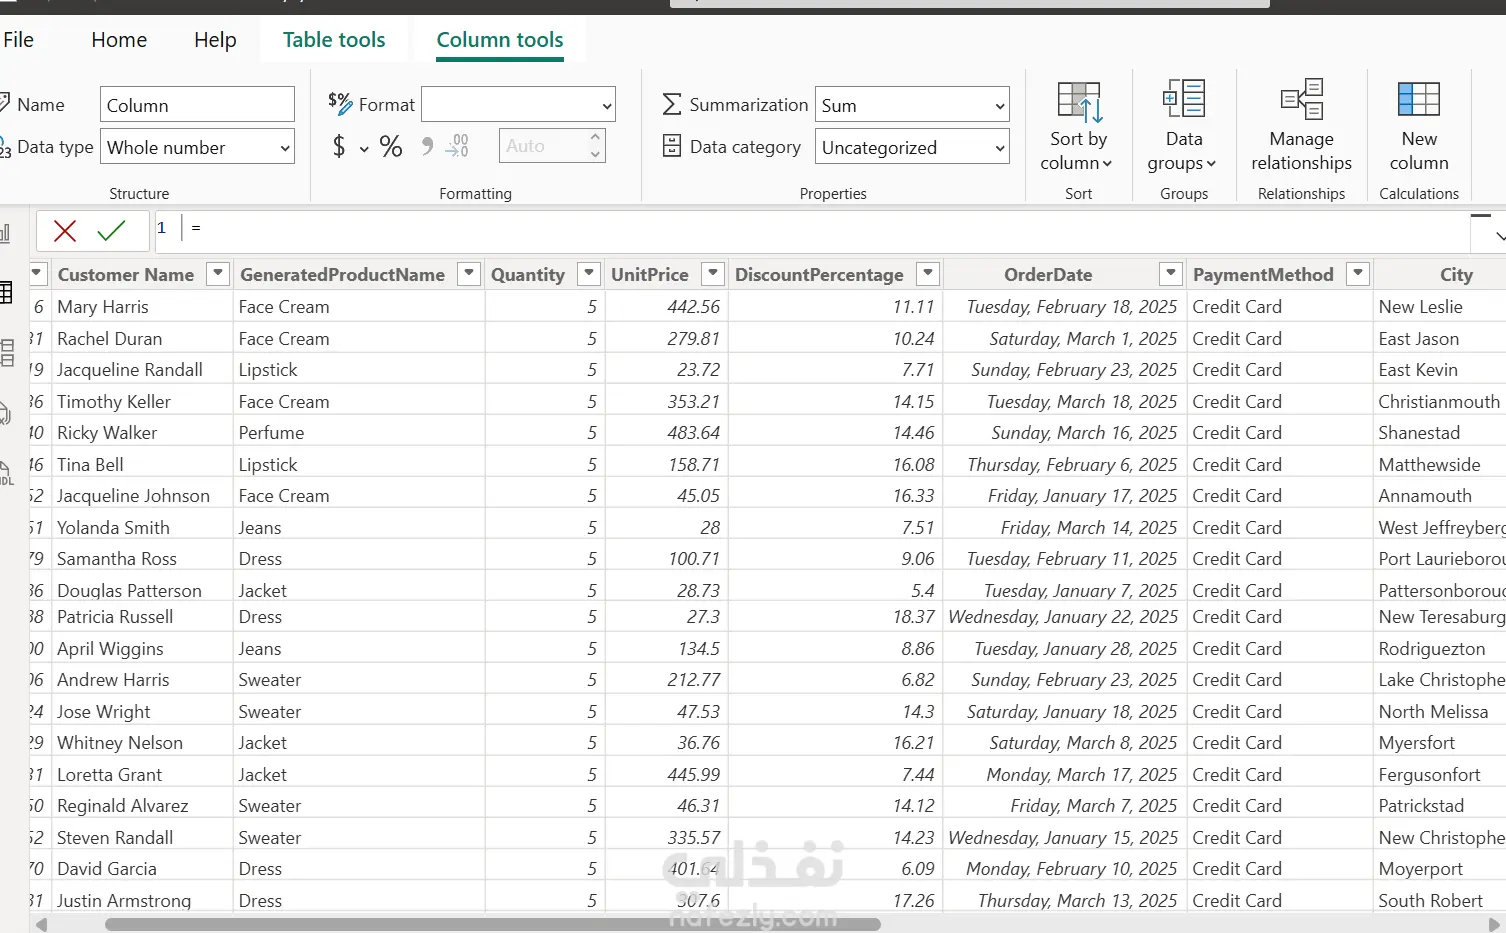Increase decimal places with stepper up
The image size is (1506, 933).
(595, 138)
